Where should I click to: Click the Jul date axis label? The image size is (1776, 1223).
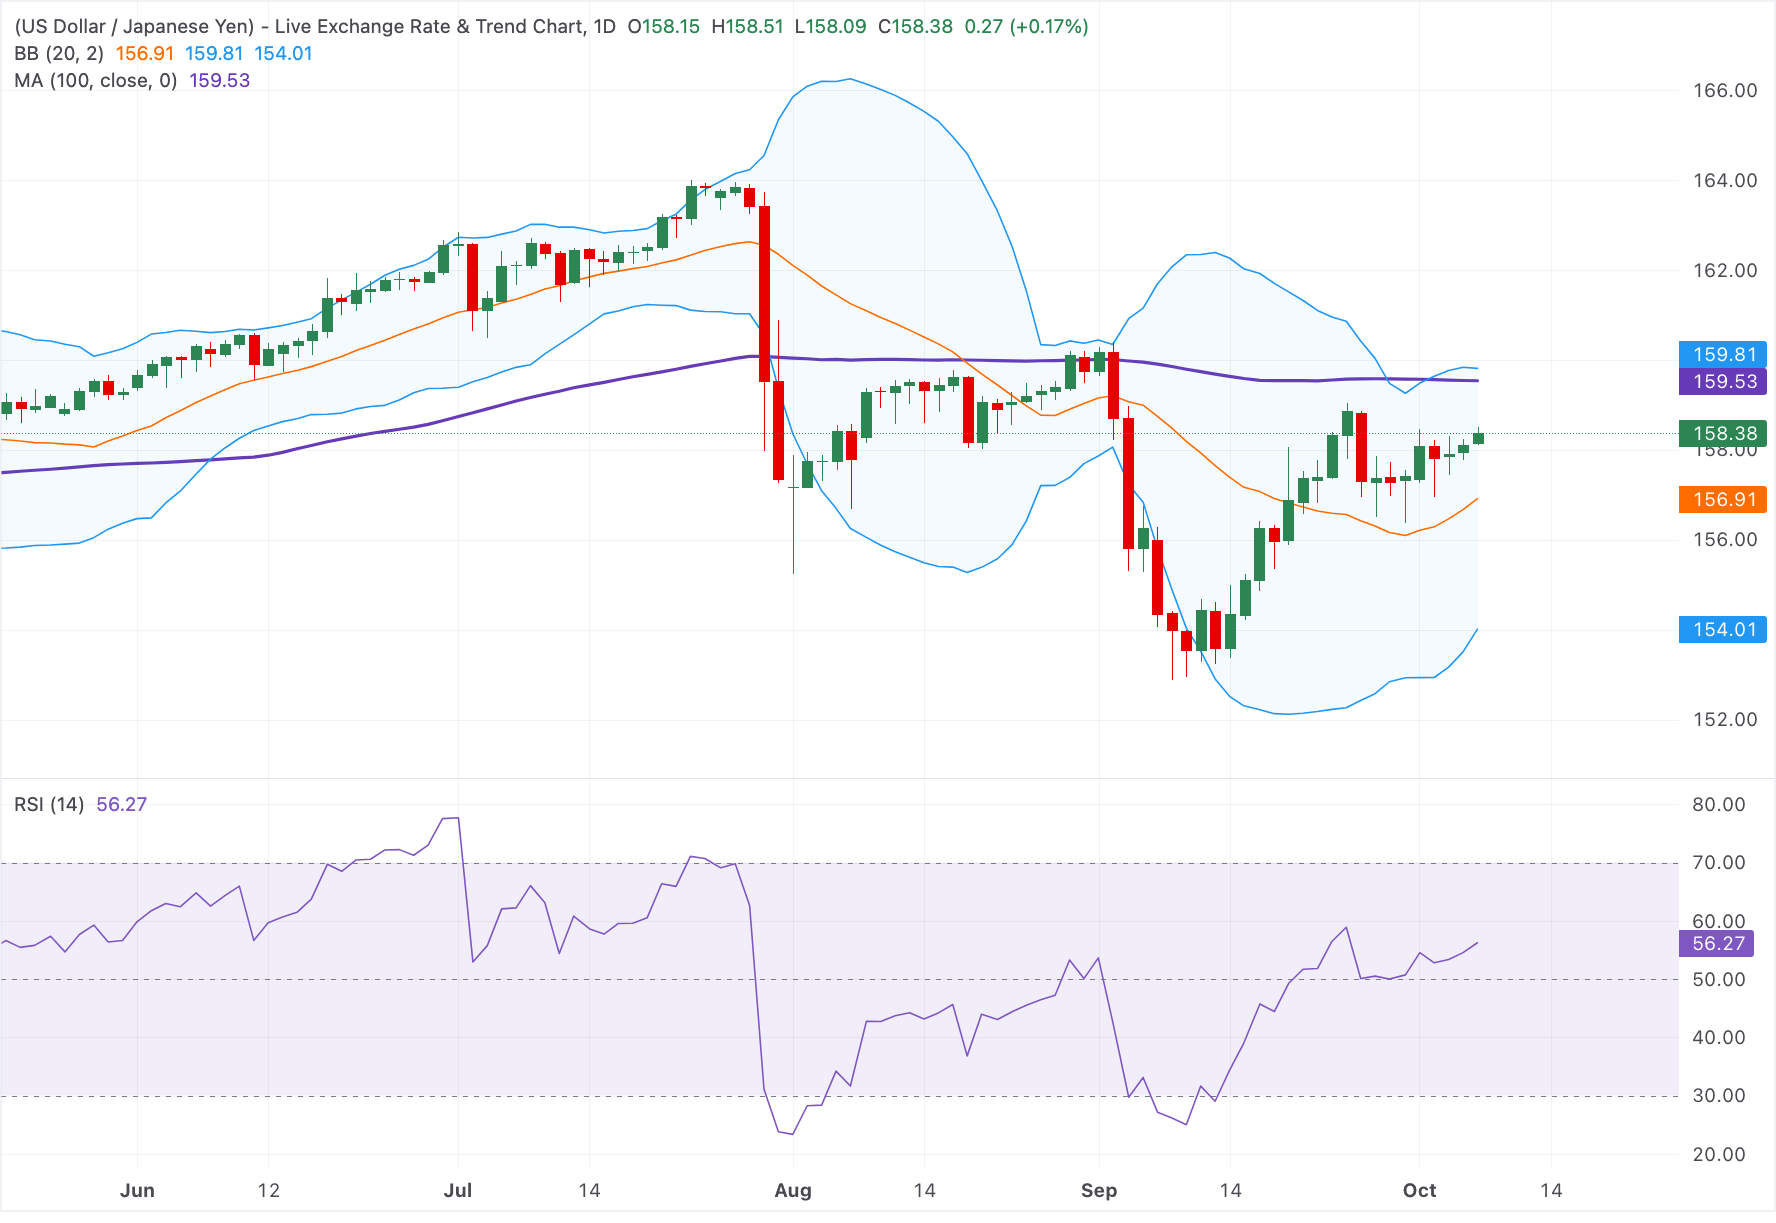coord(458,1190)
